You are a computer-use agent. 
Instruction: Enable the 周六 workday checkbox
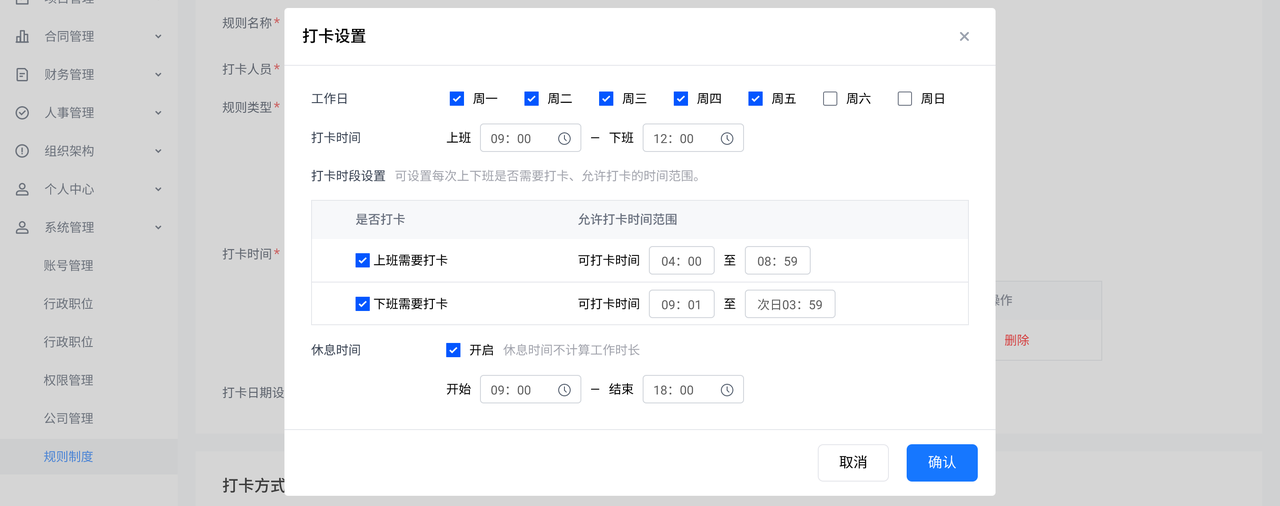click(830, 99)
